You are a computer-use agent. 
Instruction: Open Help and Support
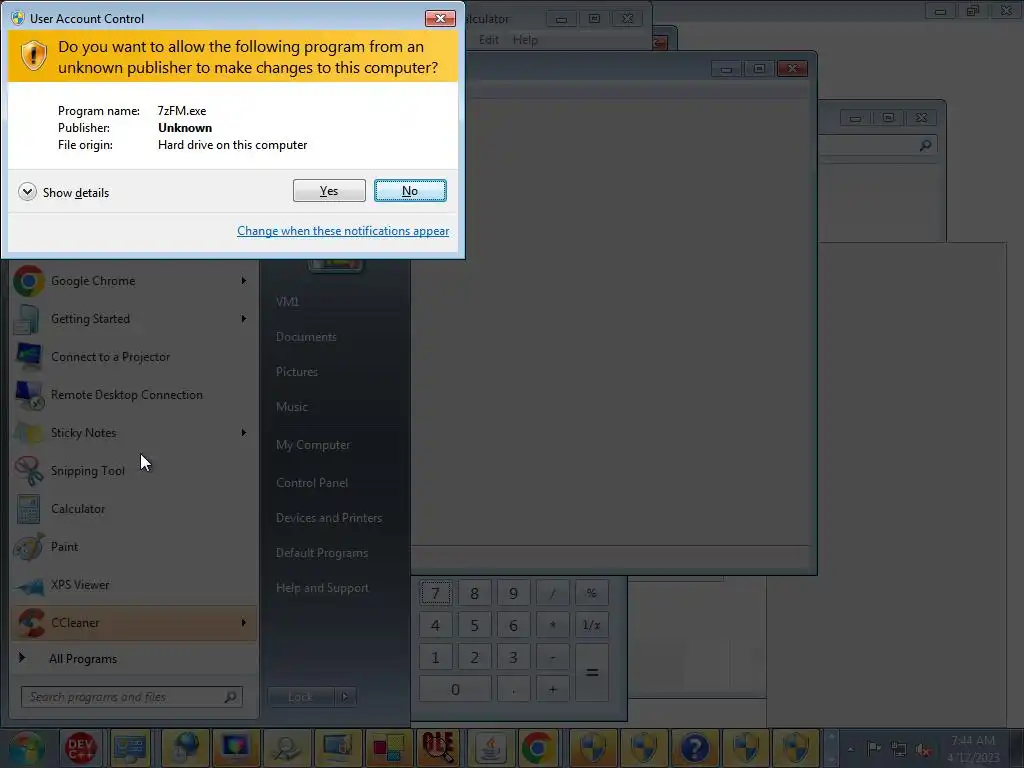(x=323, y=588)
